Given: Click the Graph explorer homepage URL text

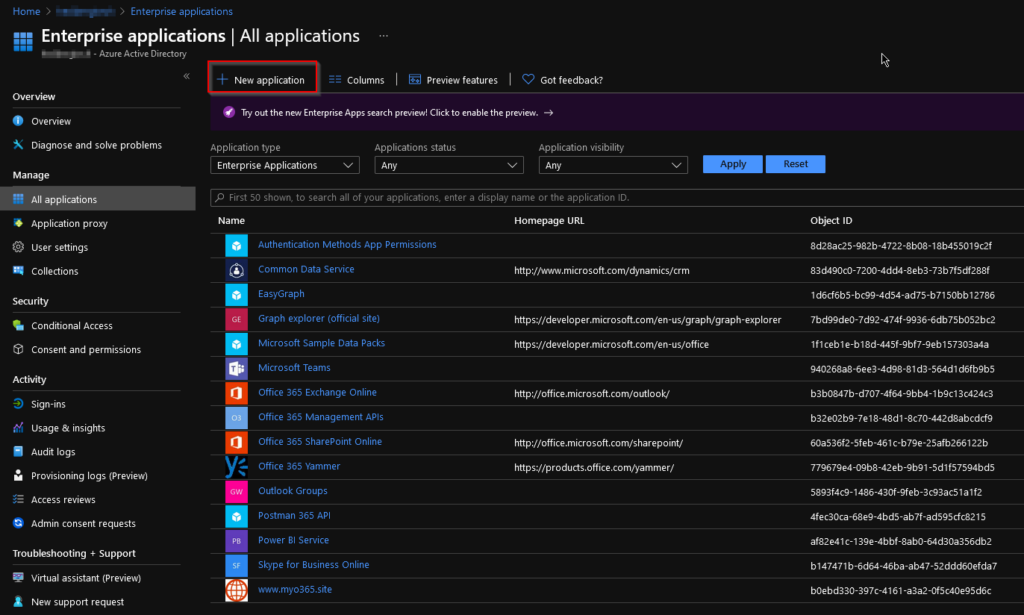Looking at the screenshot, I should coord(647,320).
